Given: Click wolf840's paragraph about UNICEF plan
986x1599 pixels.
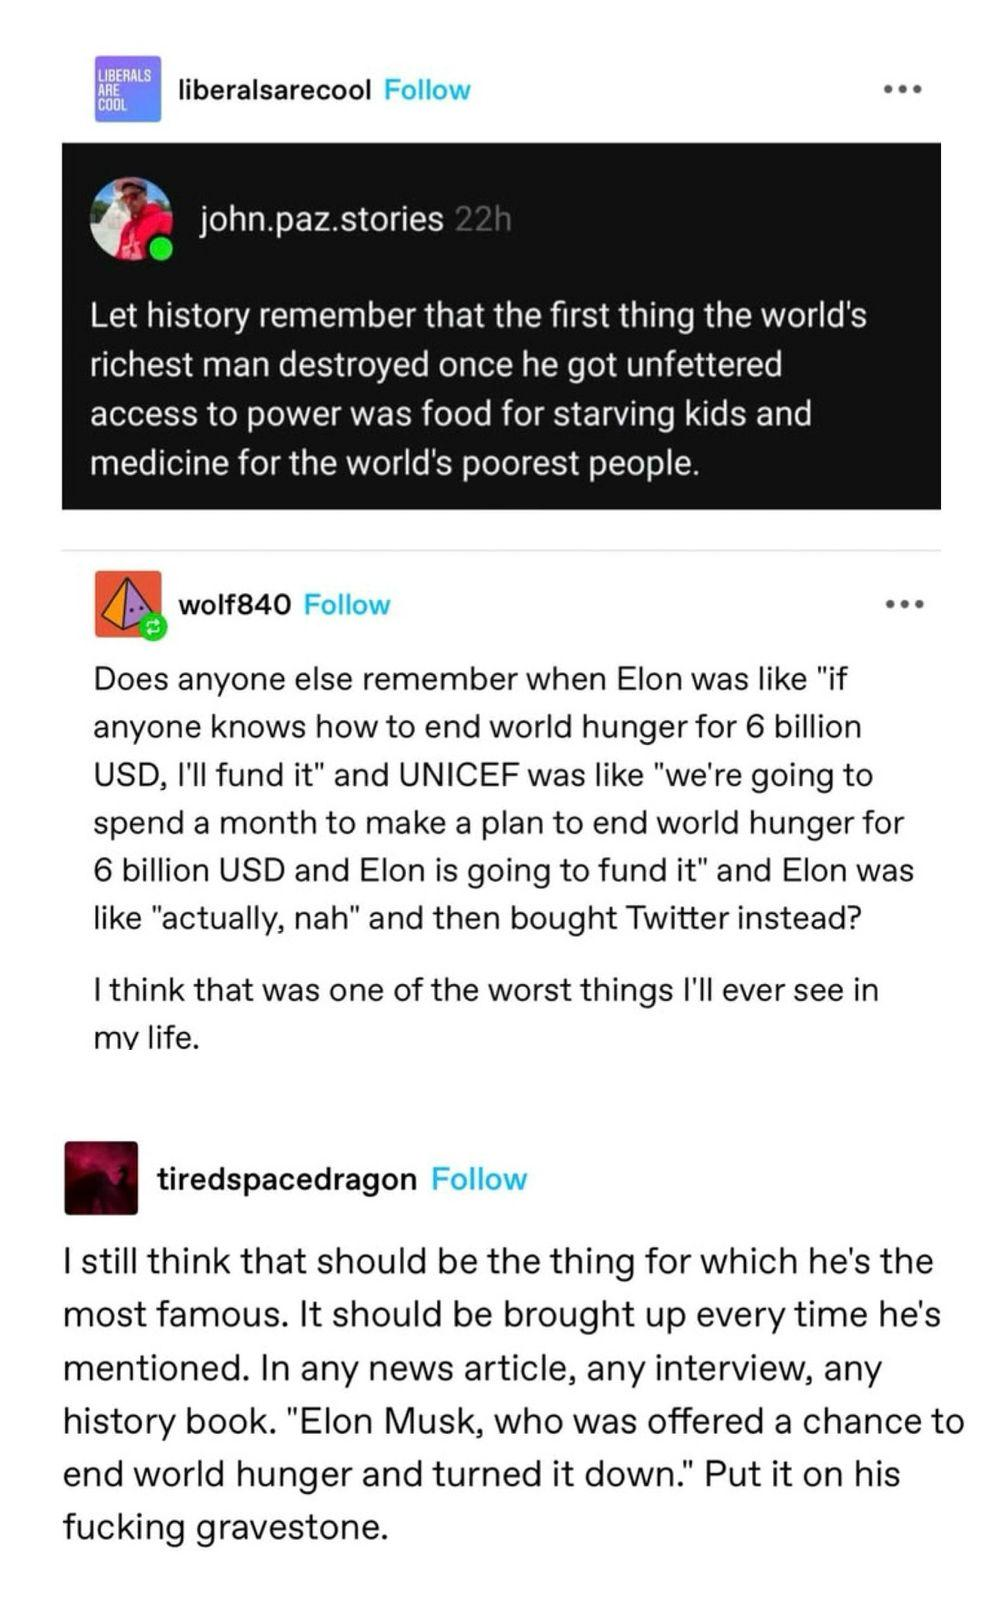Looking at the screenshot, I should (x=500, y=798).
